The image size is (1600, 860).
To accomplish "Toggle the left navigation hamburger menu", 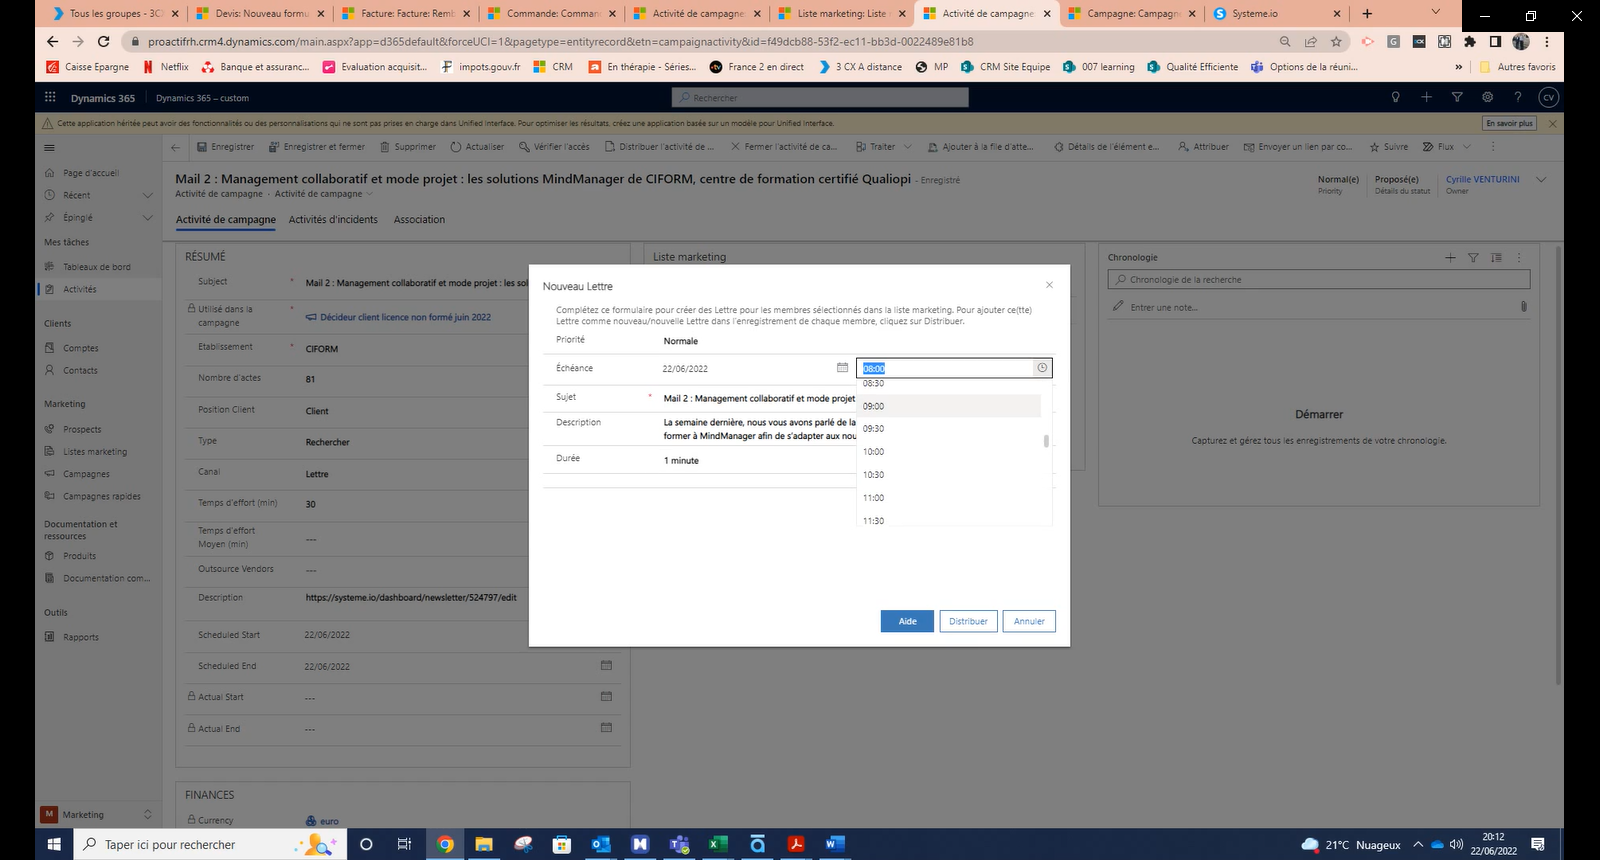I will (x=50, y=147).
